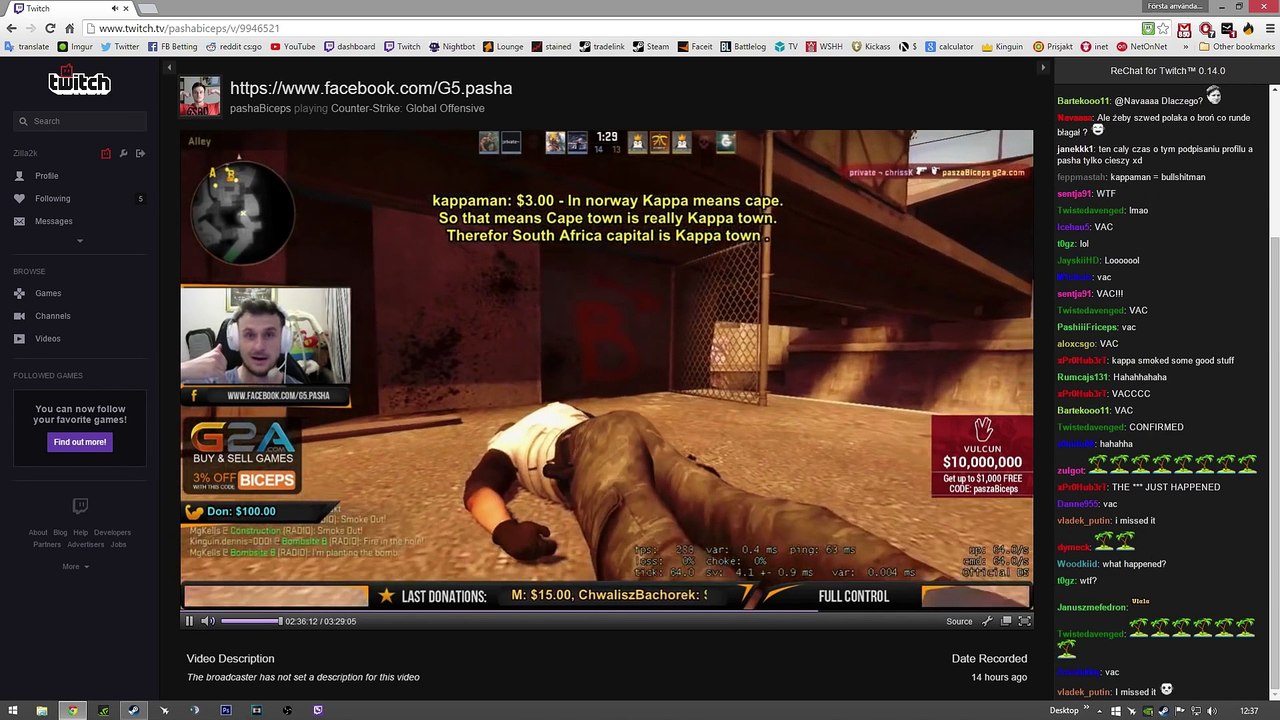
Task: Reload the page in browser
Action: pyautogui.click(x=50, y=29)
